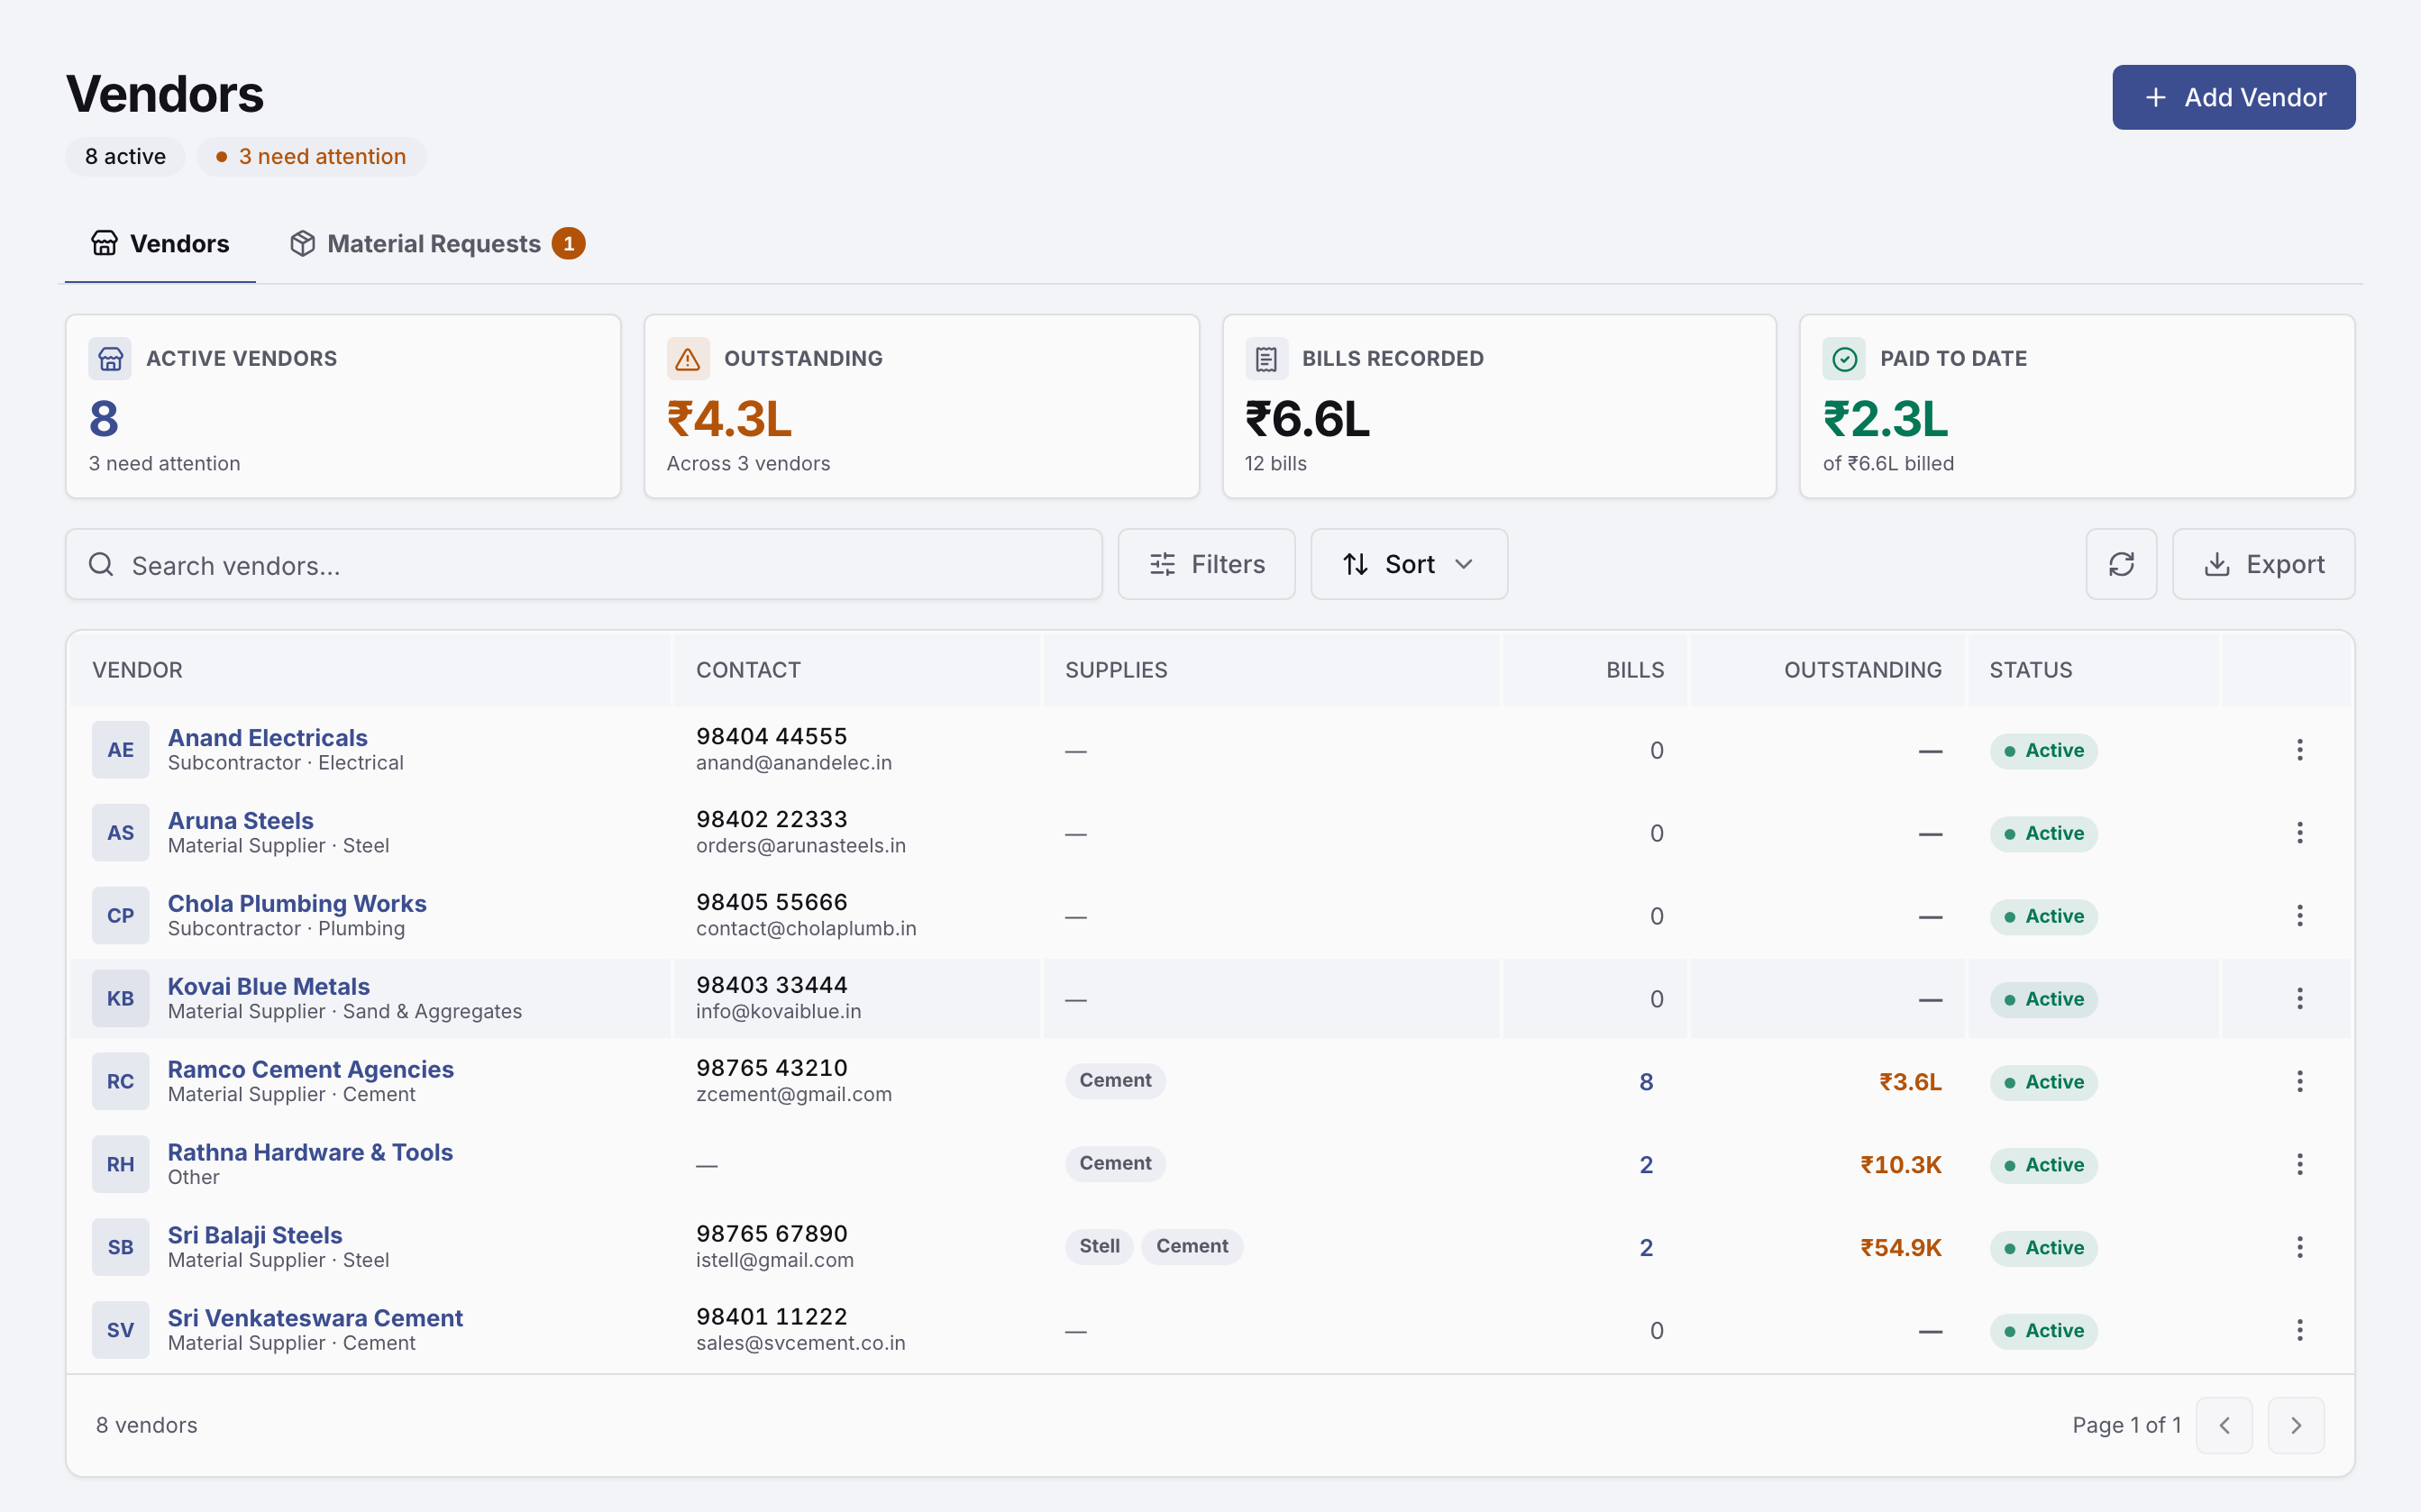Click the RH avatar badge
Image resolution: width=2421 pixels, height=1512 pixels.
(x=120, y=1165)
